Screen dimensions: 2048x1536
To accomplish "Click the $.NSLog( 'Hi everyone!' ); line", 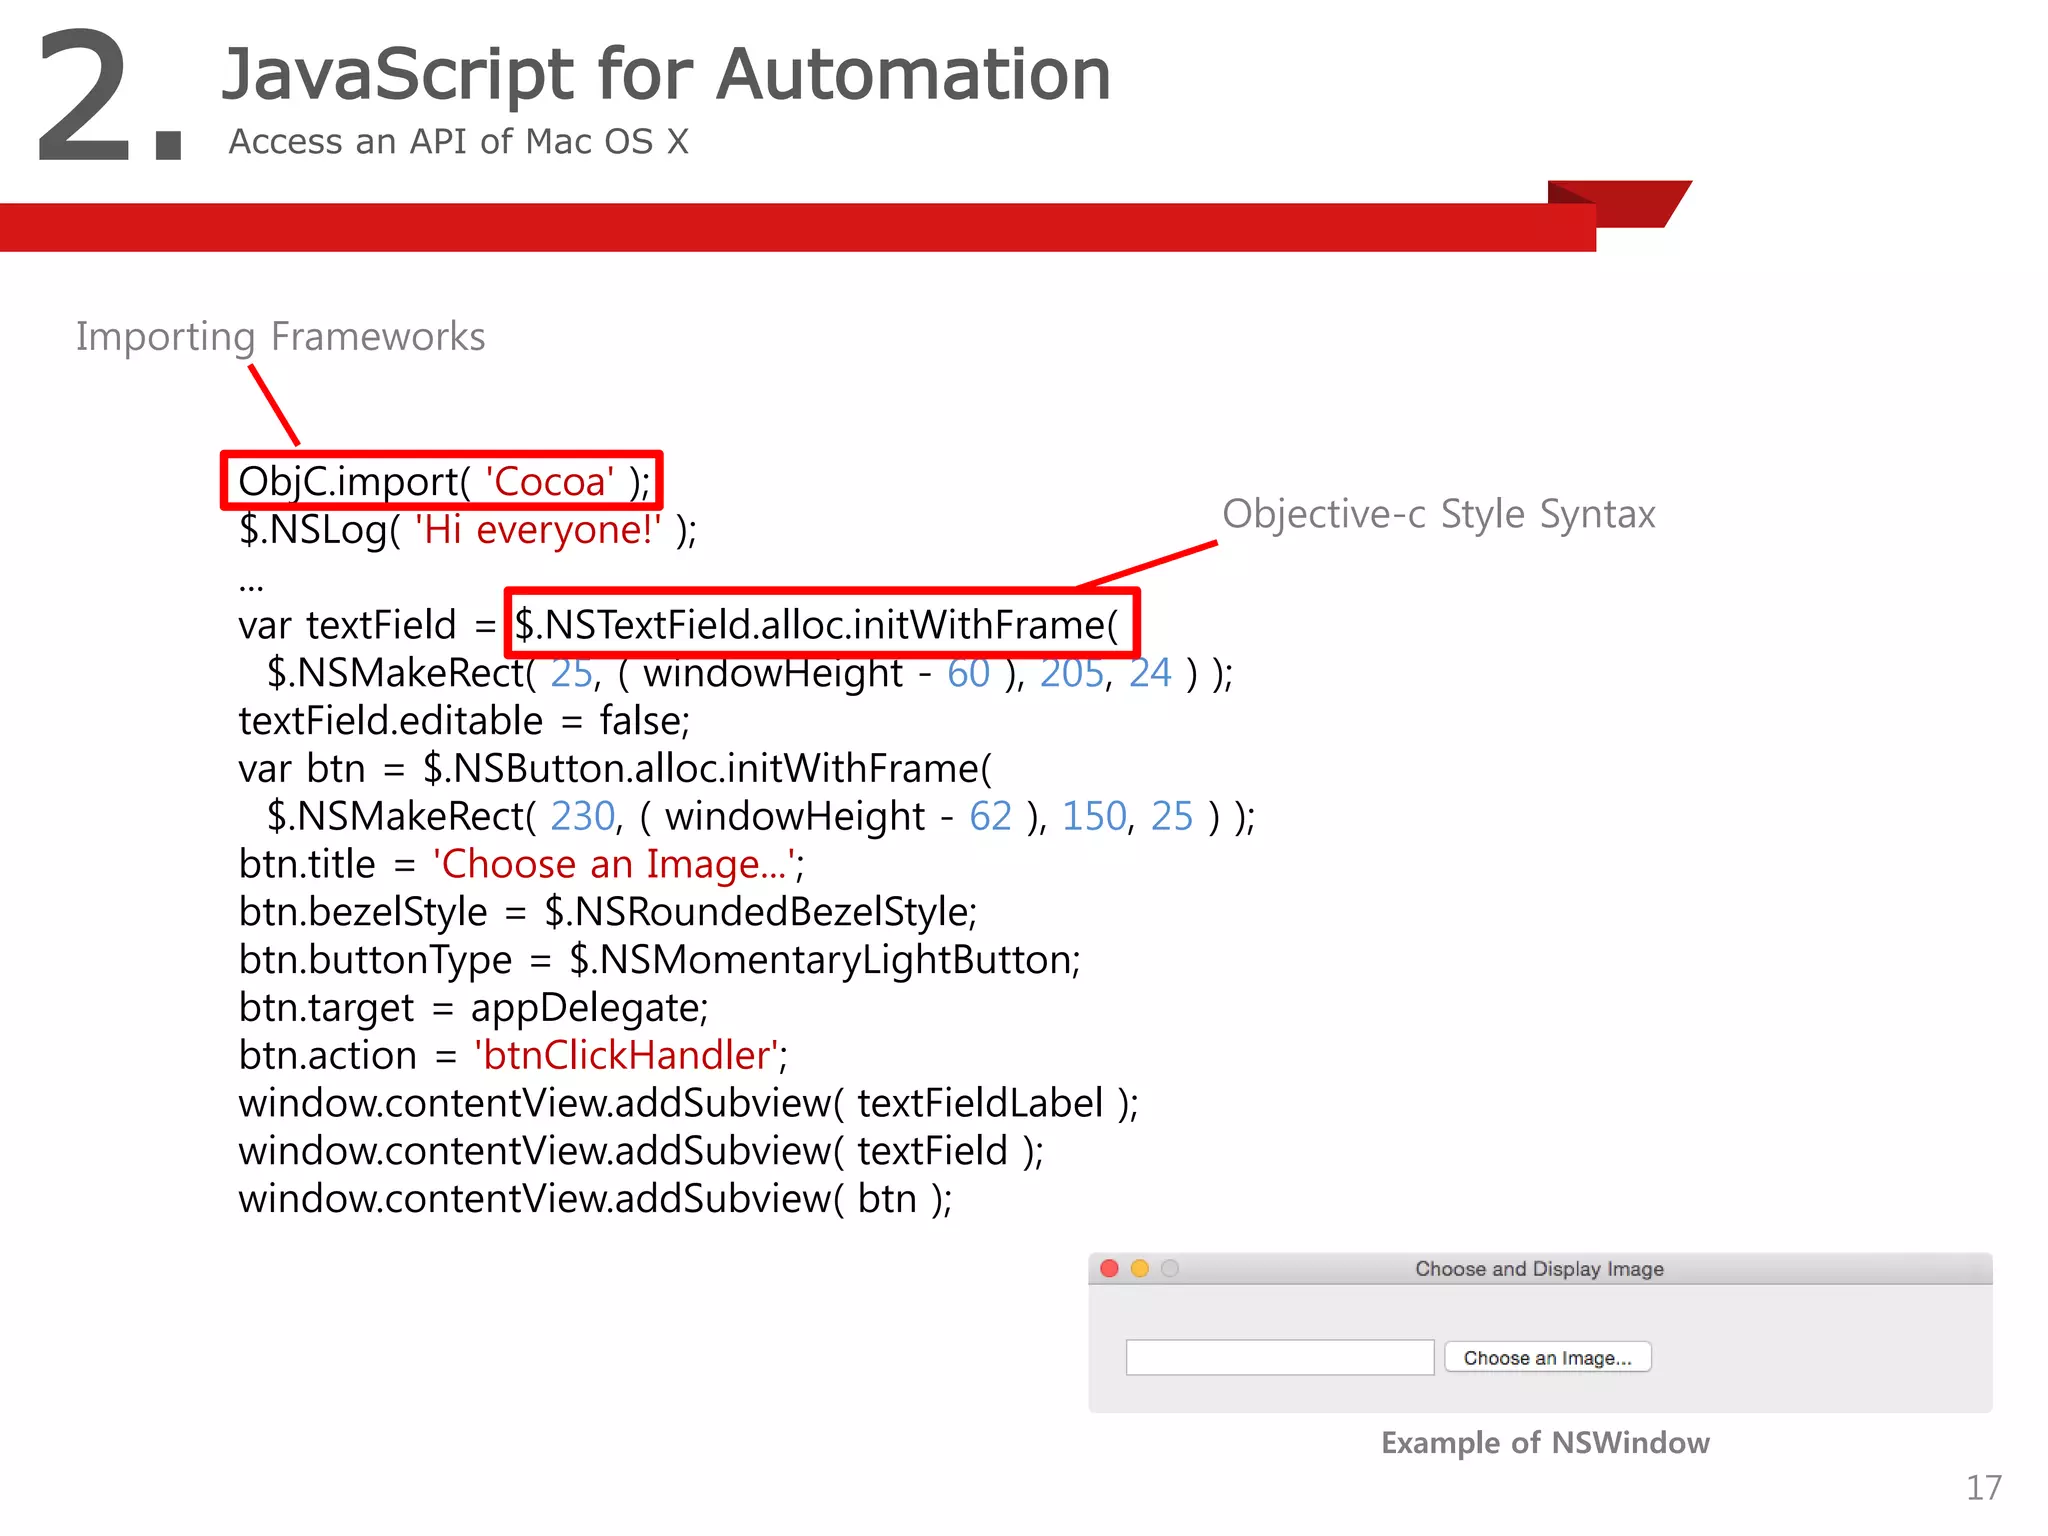I will 468,529.
